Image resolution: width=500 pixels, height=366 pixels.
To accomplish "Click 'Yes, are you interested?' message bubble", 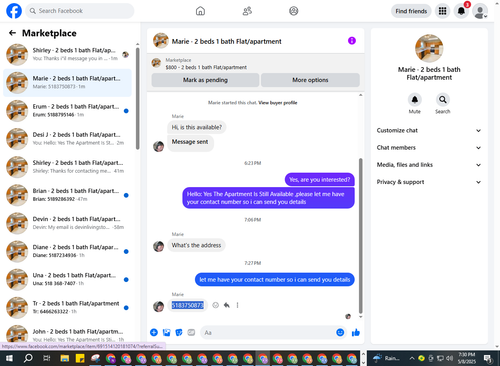I will tap(320, 180).
